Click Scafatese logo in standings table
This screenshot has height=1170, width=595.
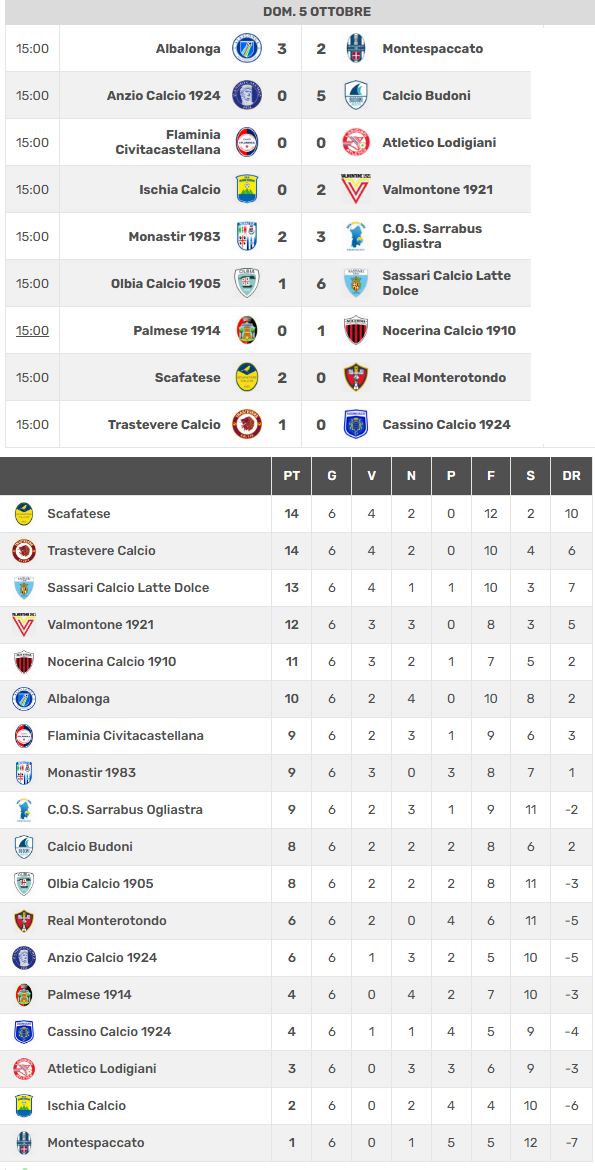click(24, 513)
